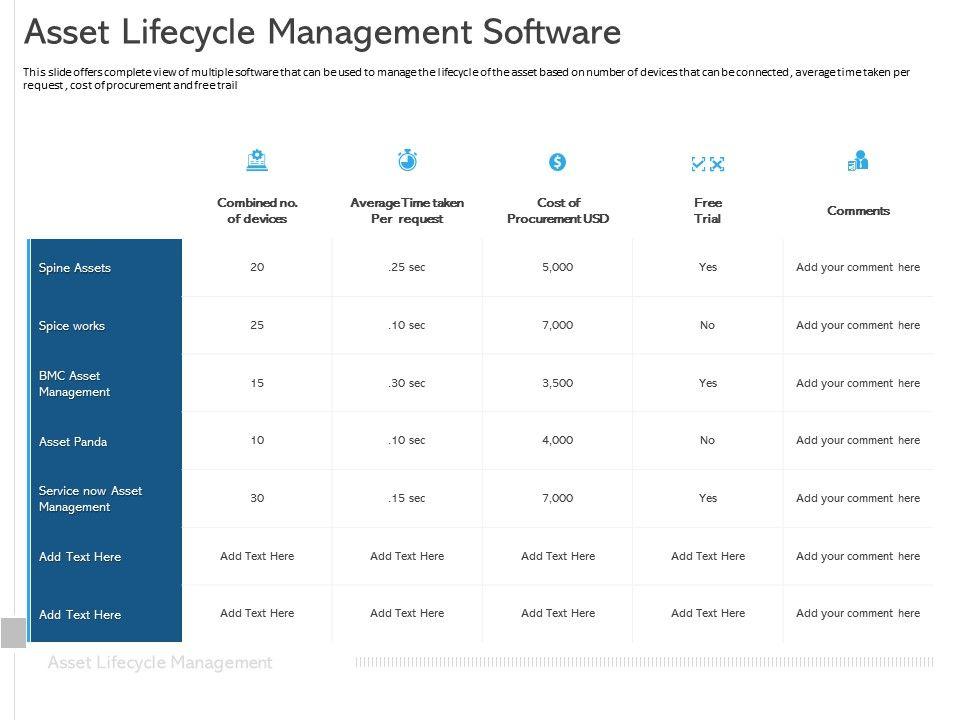Click the comment placeholder in Spice works row

858,326
